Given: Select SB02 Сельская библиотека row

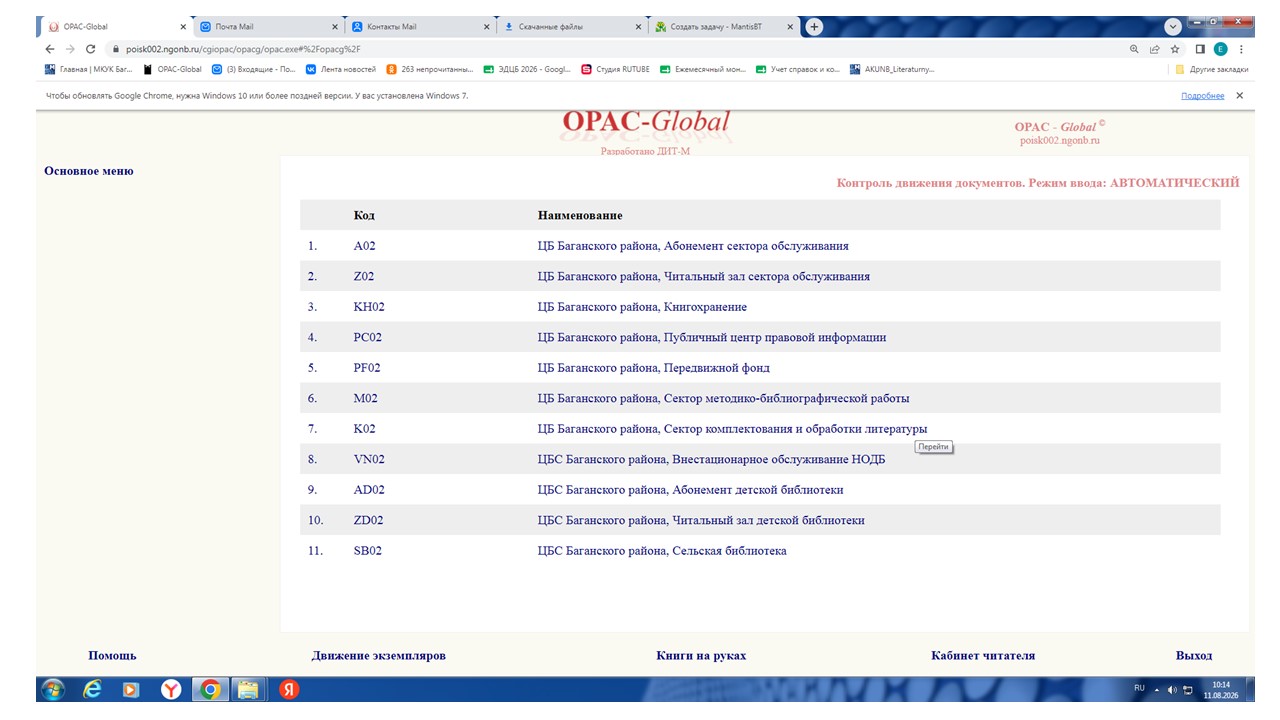Looking at the screenshot, I should (760, 551).
